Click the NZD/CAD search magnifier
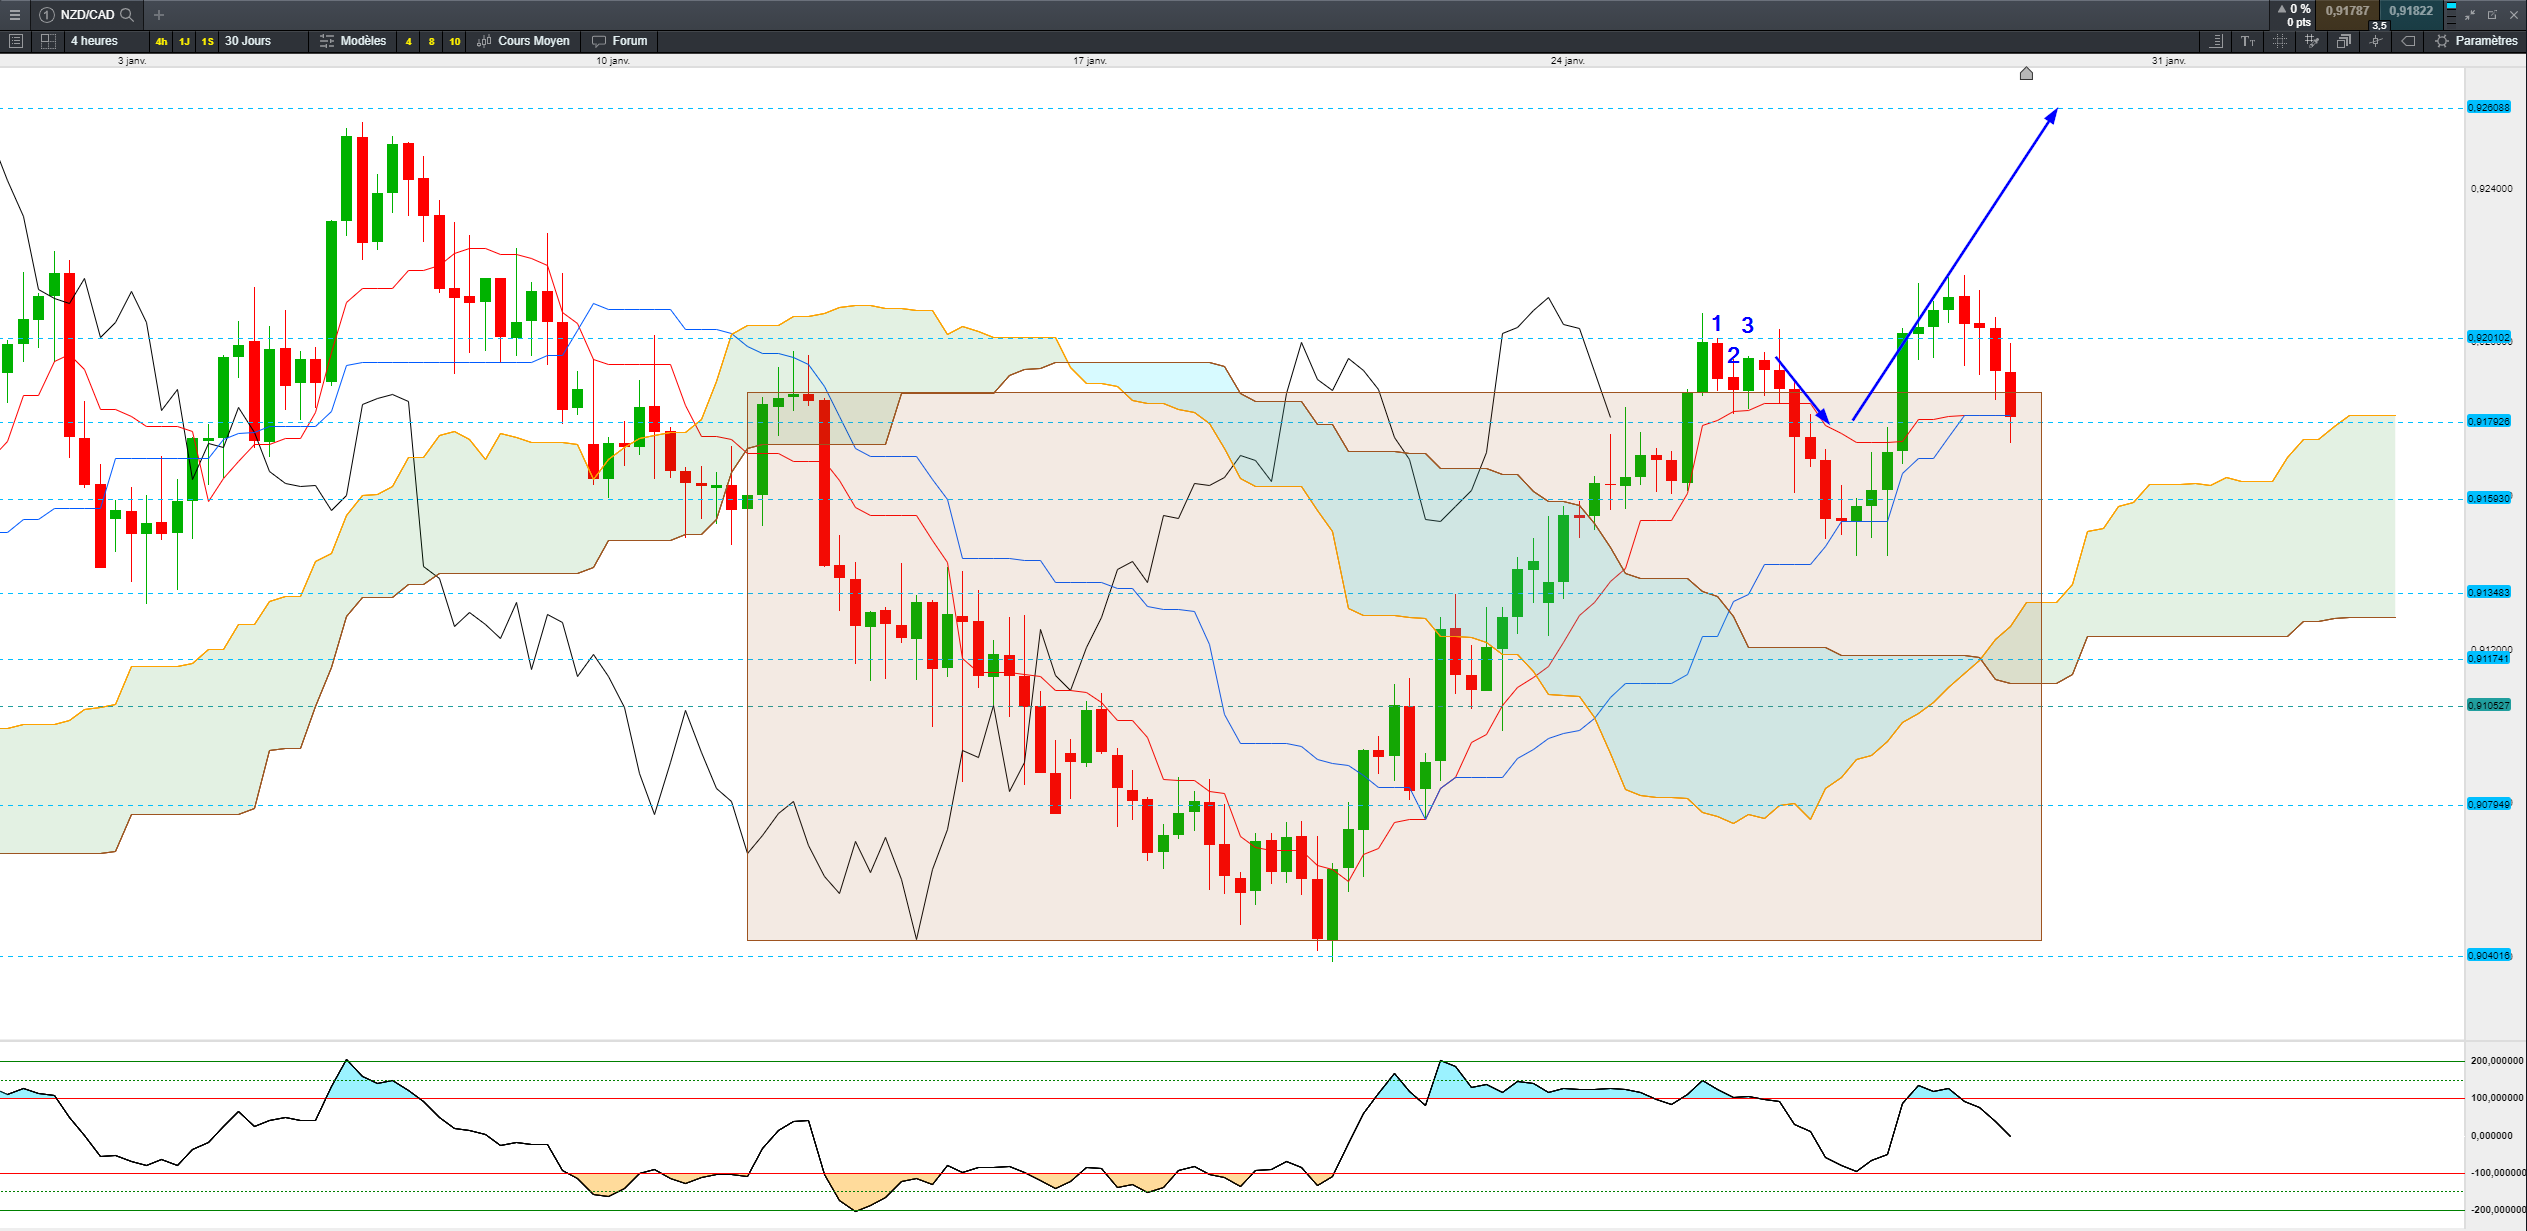Viewport: 2527px width, 1231px height. click(127, 15)
